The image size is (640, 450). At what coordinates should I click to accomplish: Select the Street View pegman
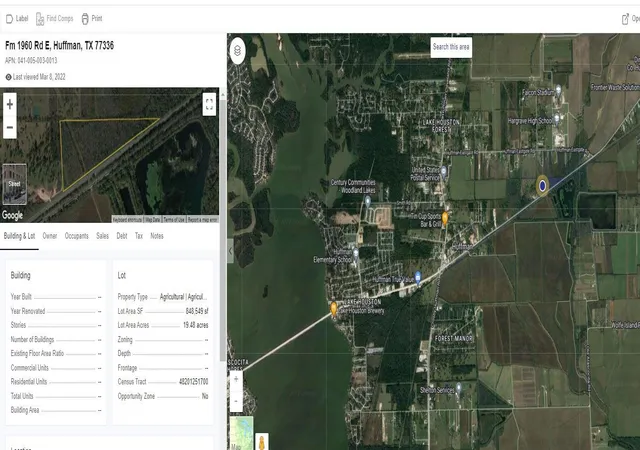click(x=262, y=442)
